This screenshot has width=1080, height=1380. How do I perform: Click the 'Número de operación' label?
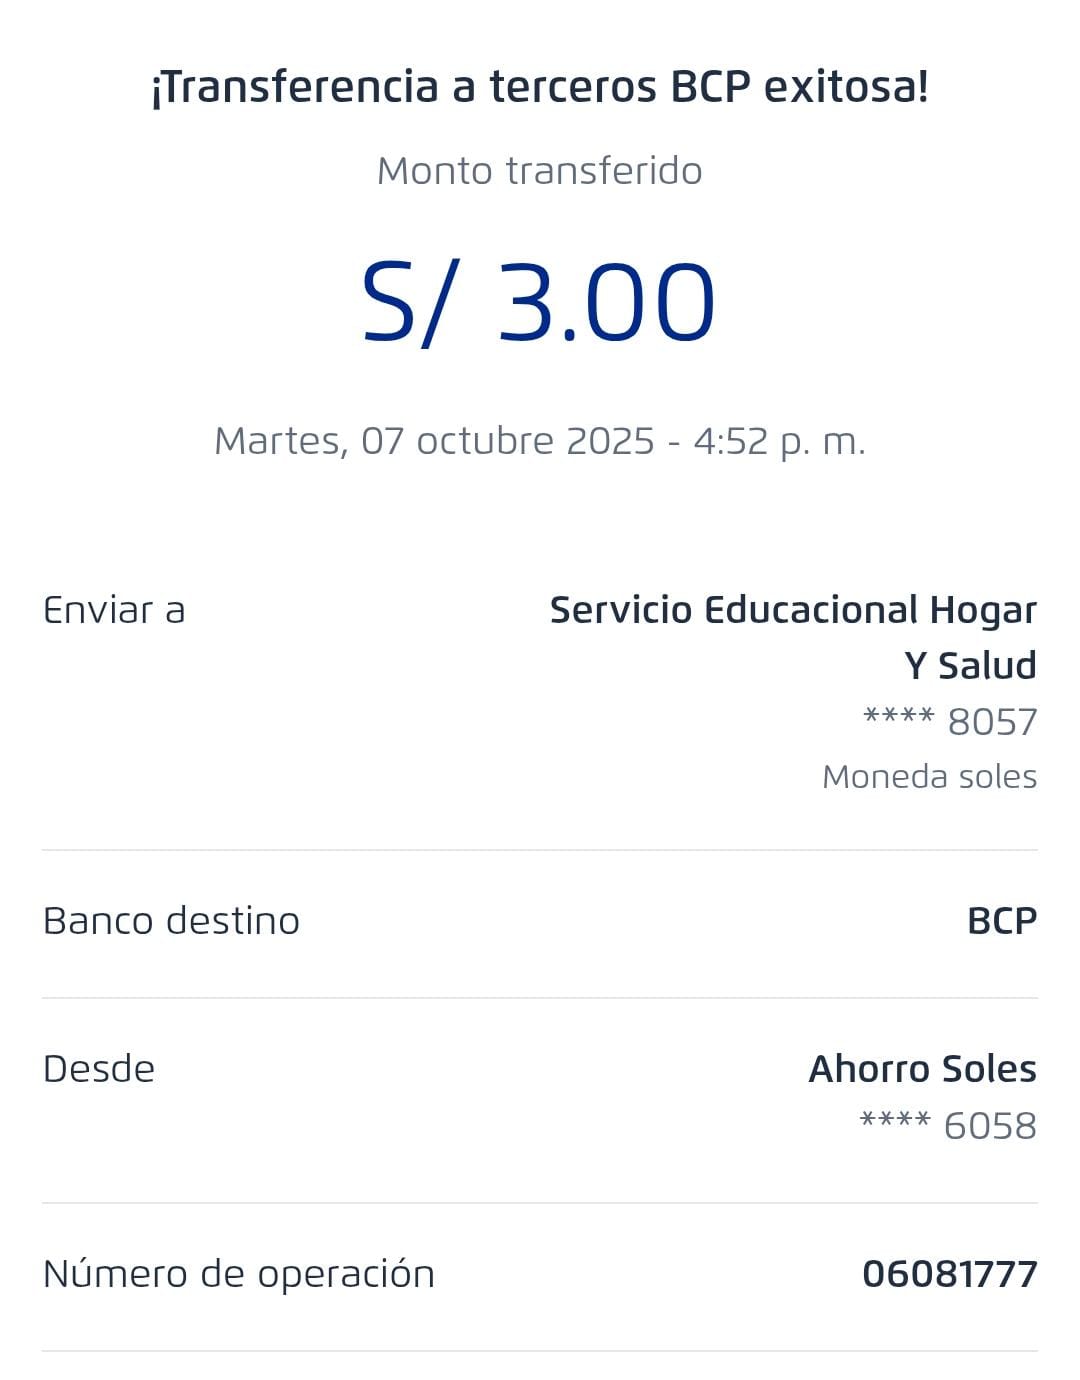[239, 1274]
